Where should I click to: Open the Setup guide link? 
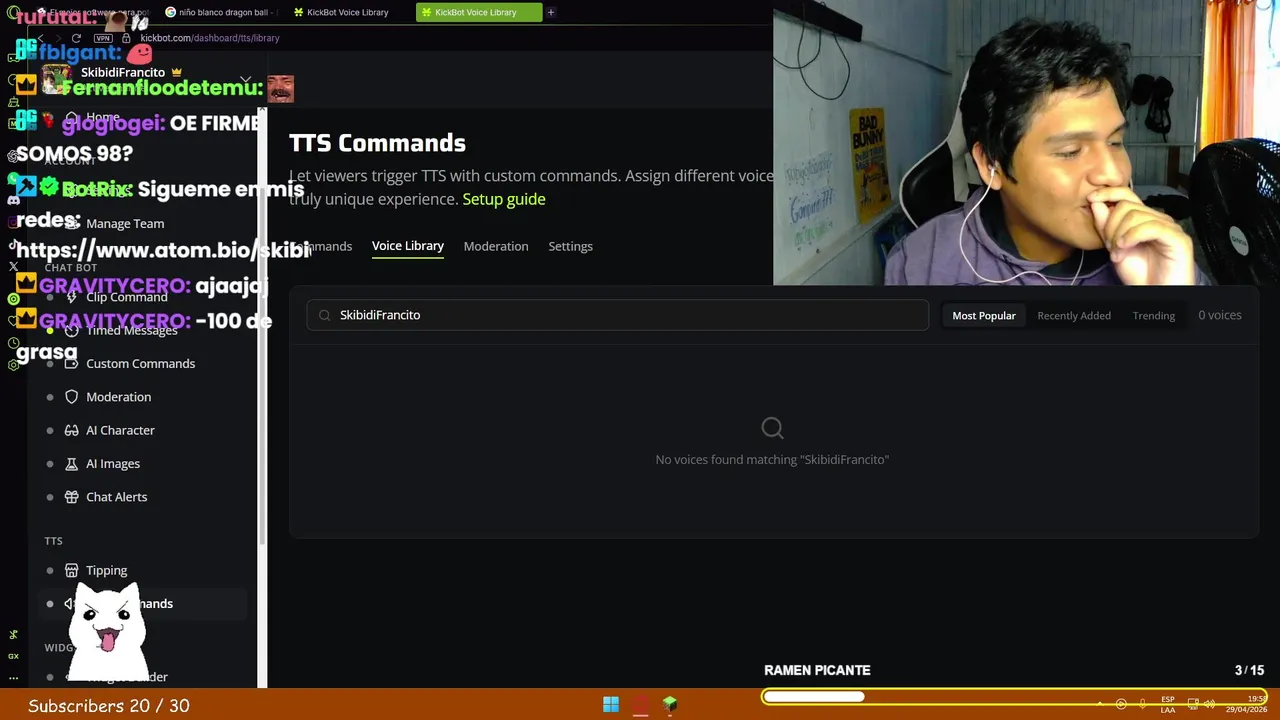click(504, 199)
